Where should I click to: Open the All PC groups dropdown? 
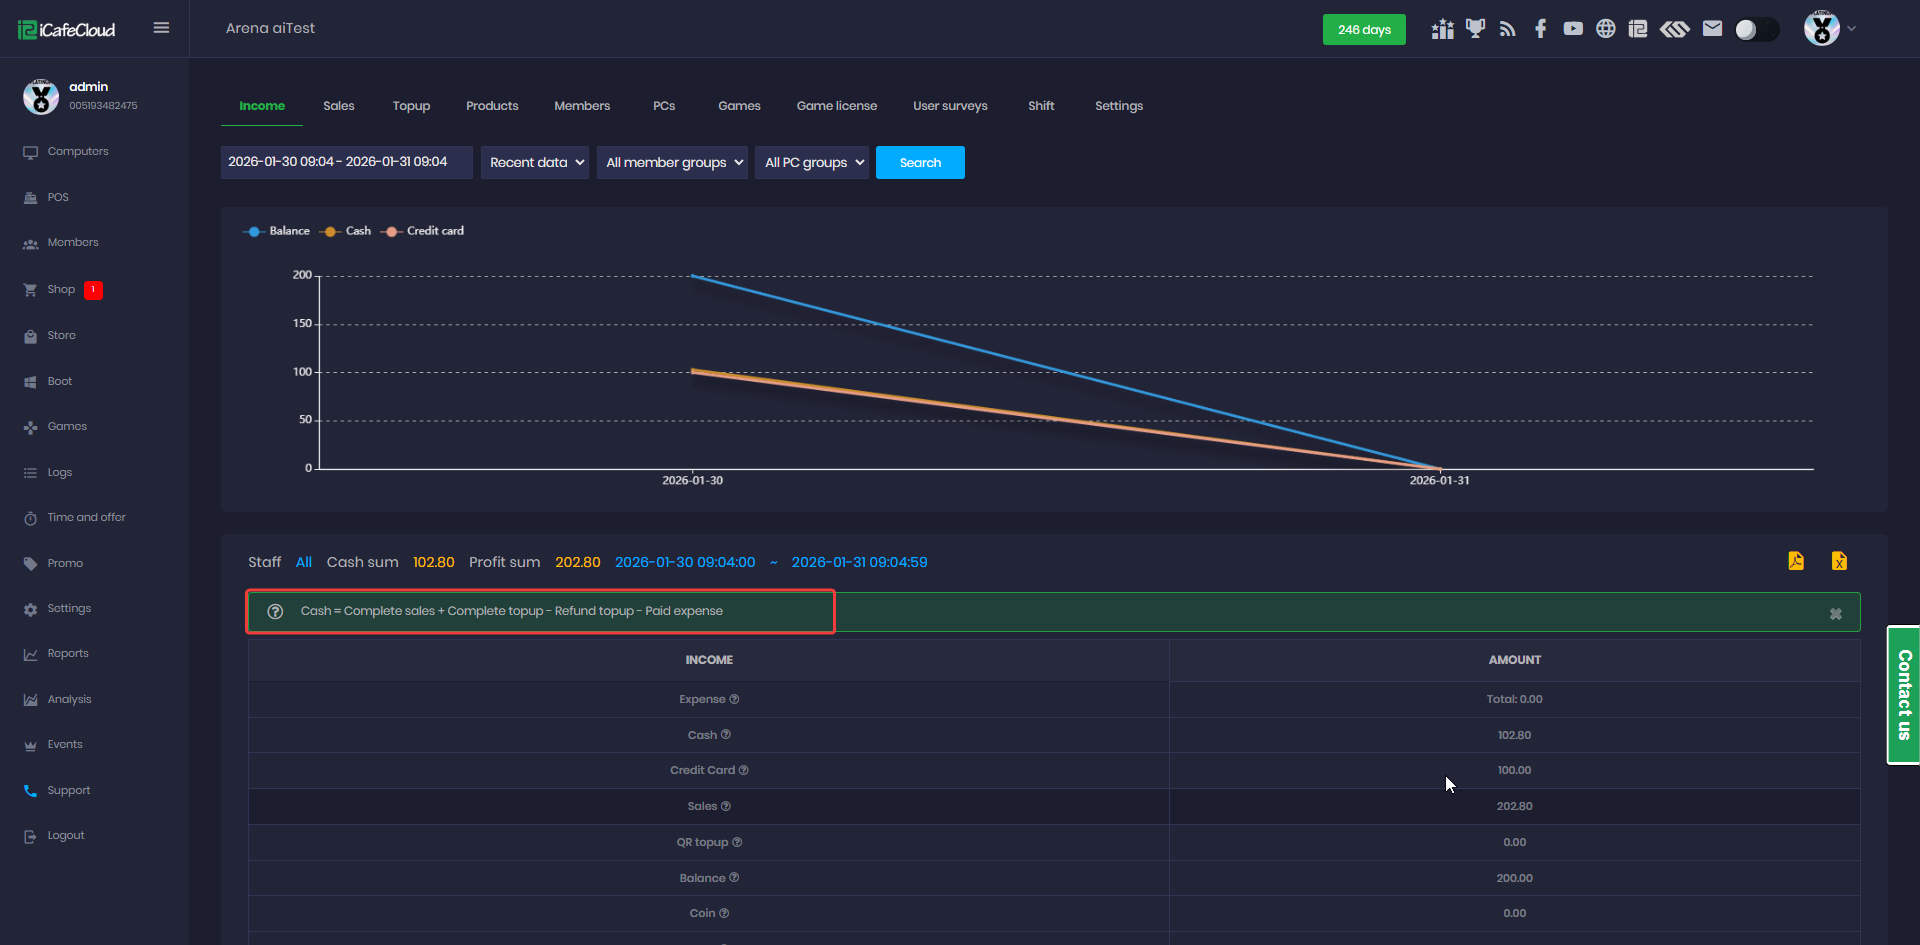pos(812,162)
